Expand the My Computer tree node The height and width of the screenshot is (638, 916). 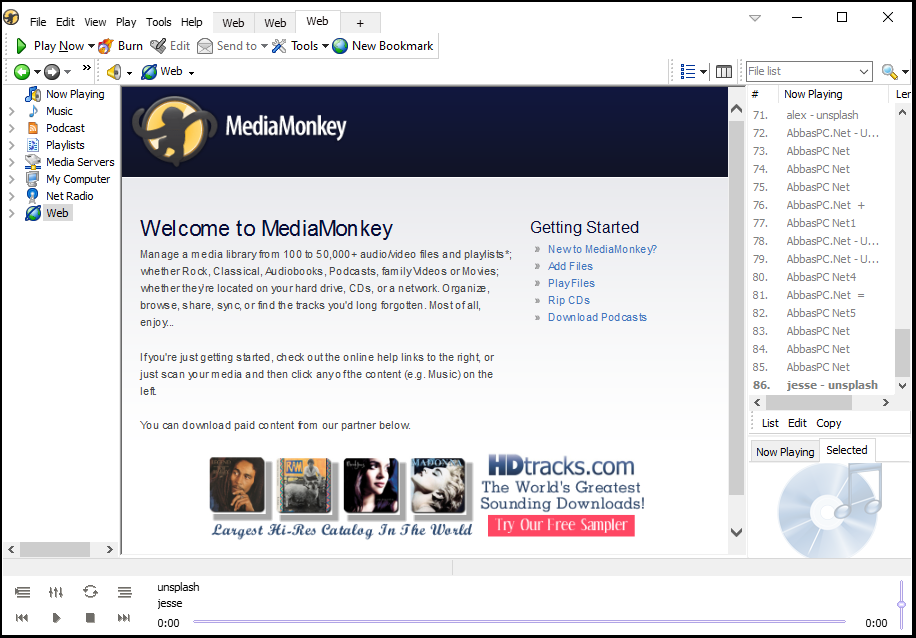[x=11, y=179]
